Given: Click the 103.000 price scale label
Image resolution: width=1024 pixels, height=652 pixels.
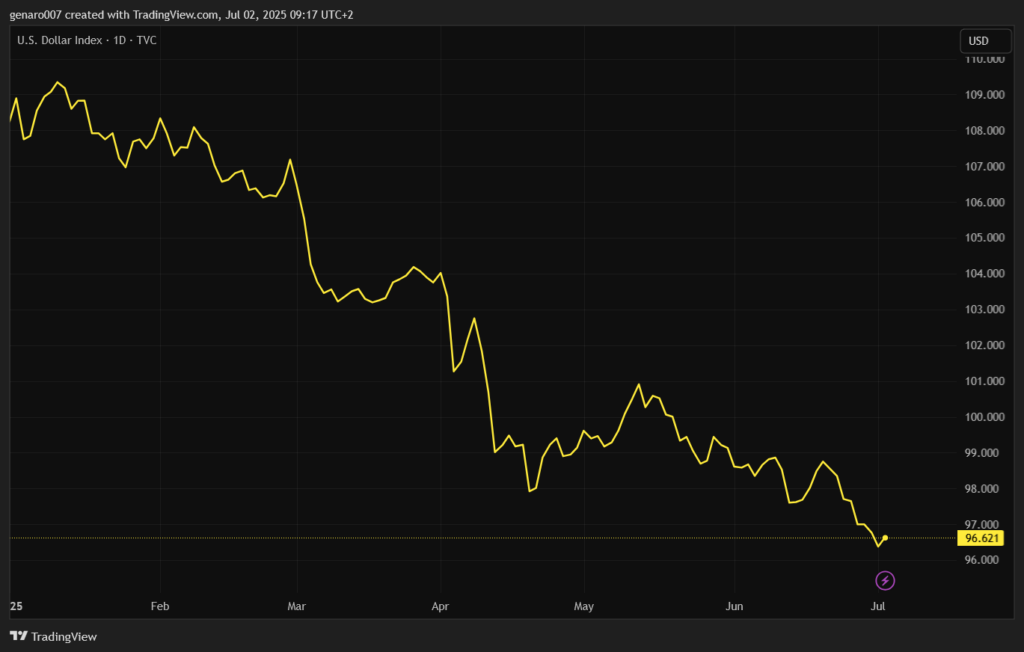Looking at the screenshot, I should pos(984,310).
